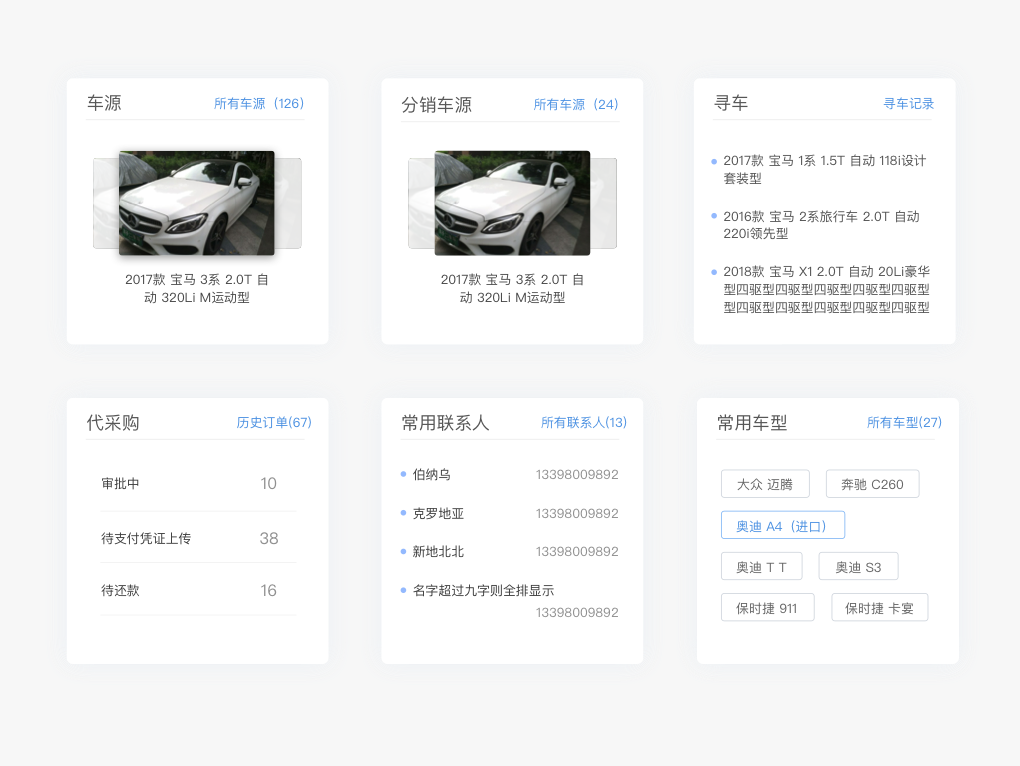The height and width of the screenshot is (766, 1020).
Task: Click the 车源 card heading
Action: pyautogui.click(x=104, y=103)
